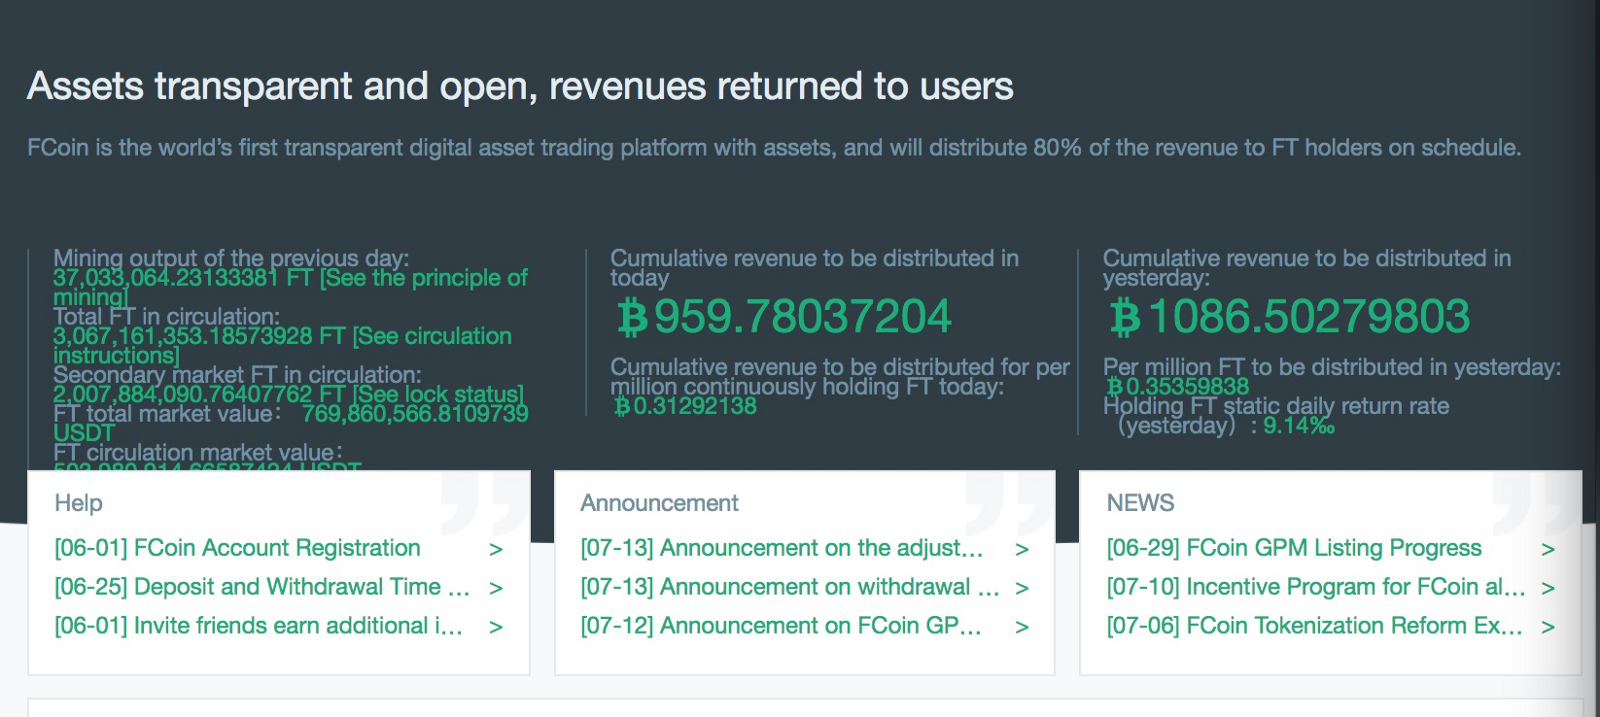Click arrow next to Announcement on the adjust
Screen dimensions: 1600x717
point(1022,549)
